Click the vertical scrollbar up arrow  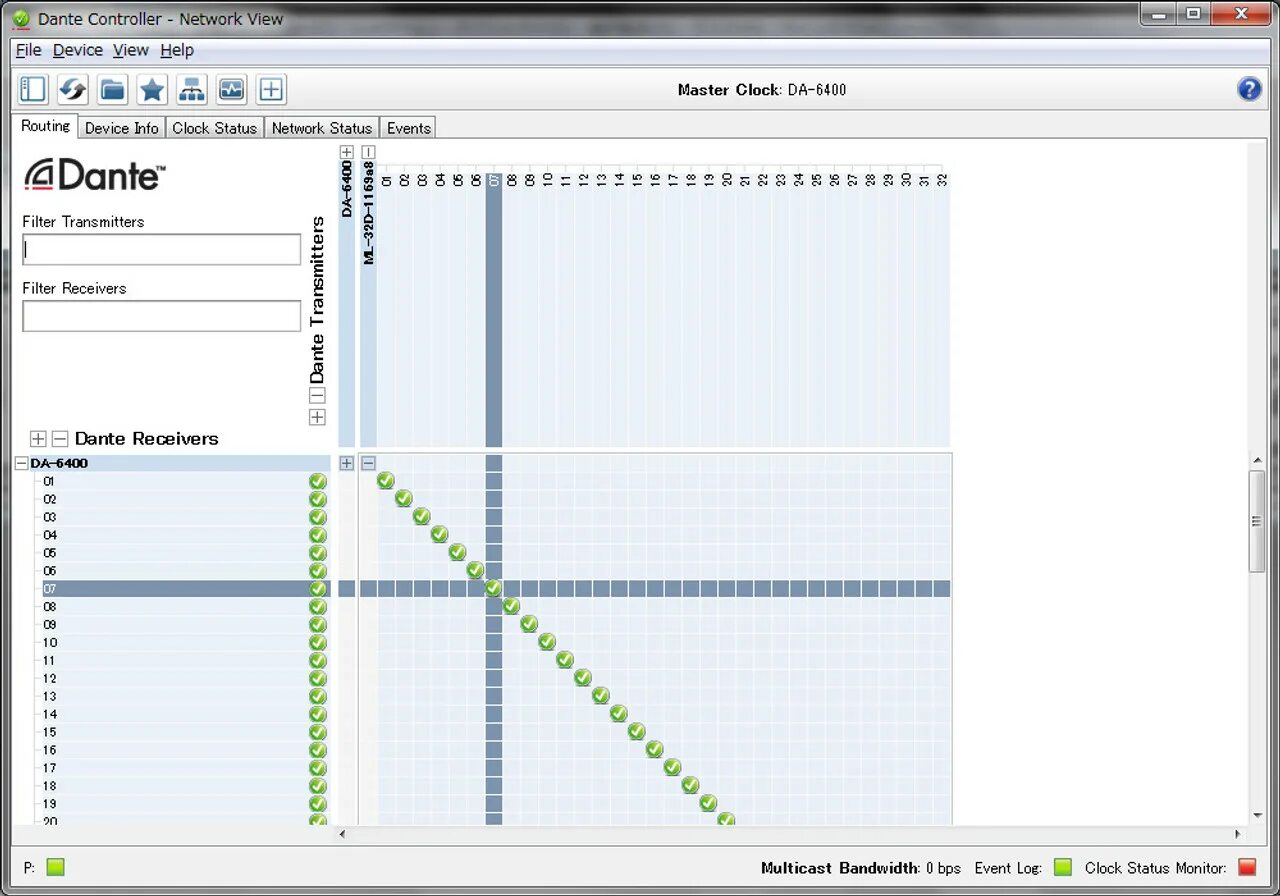(1257, 461)
